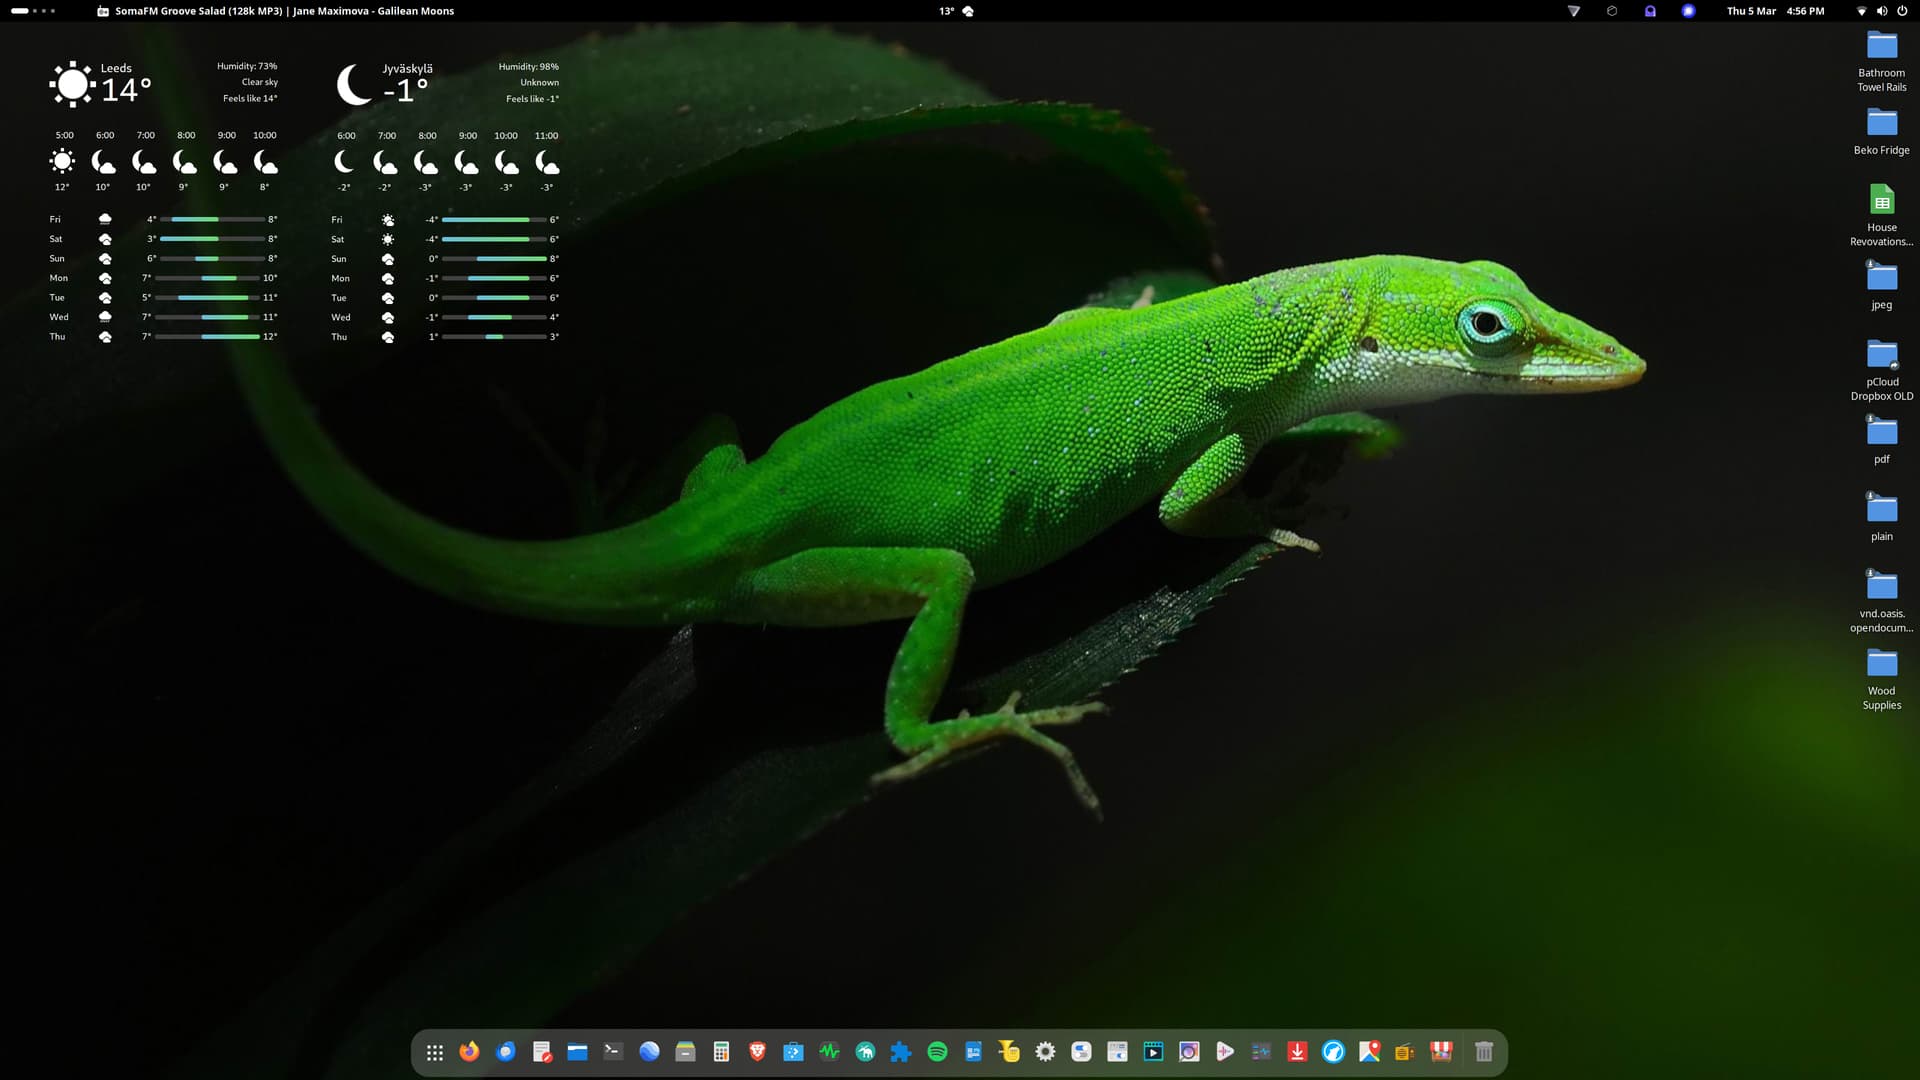The width and height of the screenshot is (1920, 1080).
Task: Open the Extensions puzzle icon in dock
Action: point(901,1051)
